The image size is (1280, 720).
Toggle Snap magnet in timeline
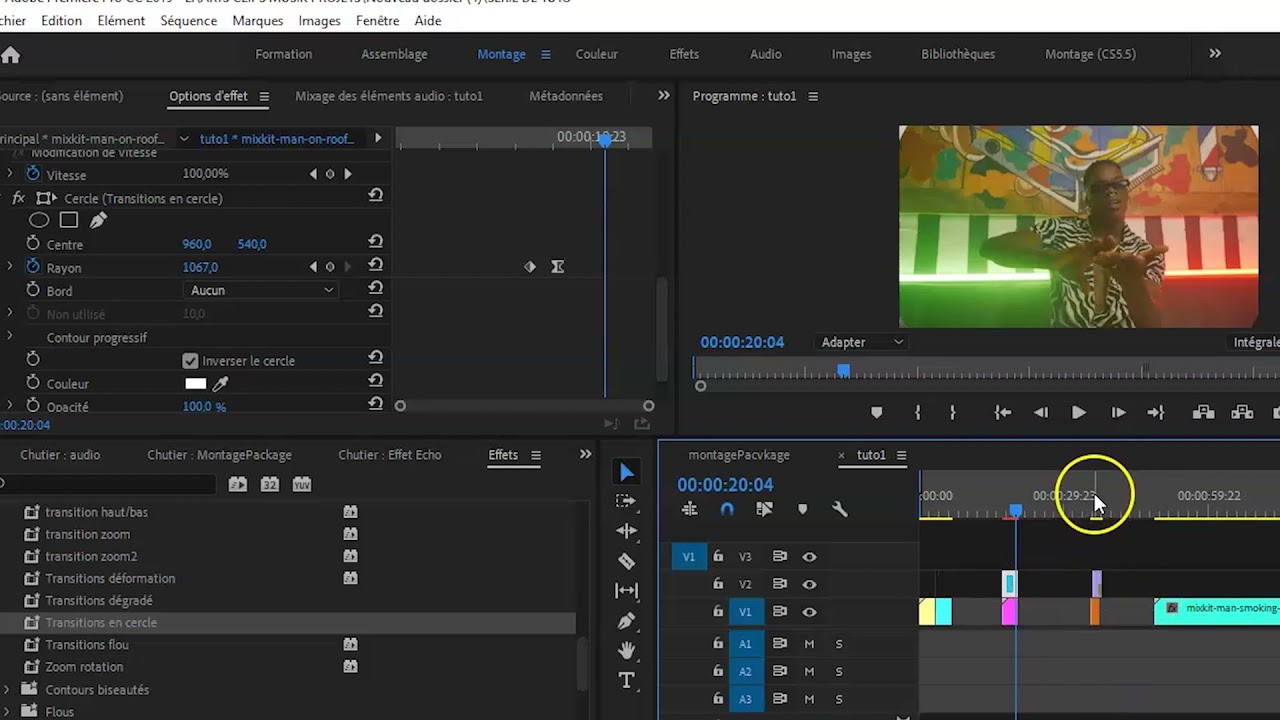(727, 509)
